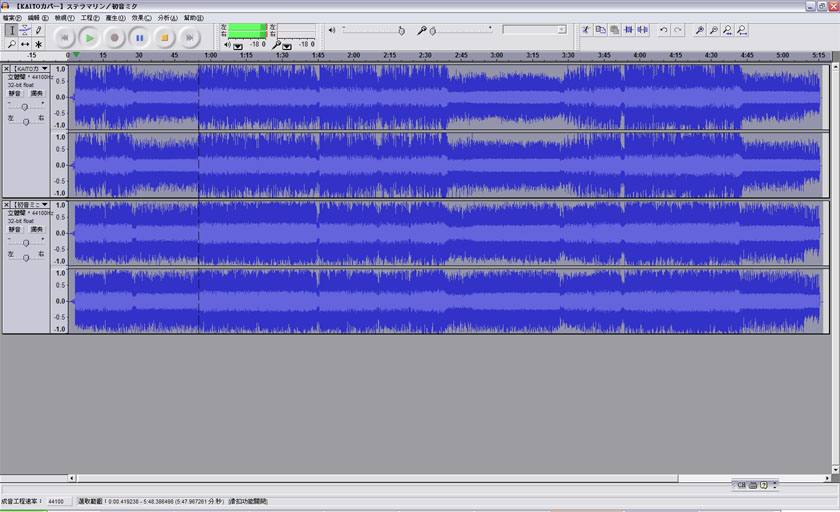This screenshot has width=840, height=512.
Task: Toggle Solo on the 初音ミク track
Action: tap(36, 230)
